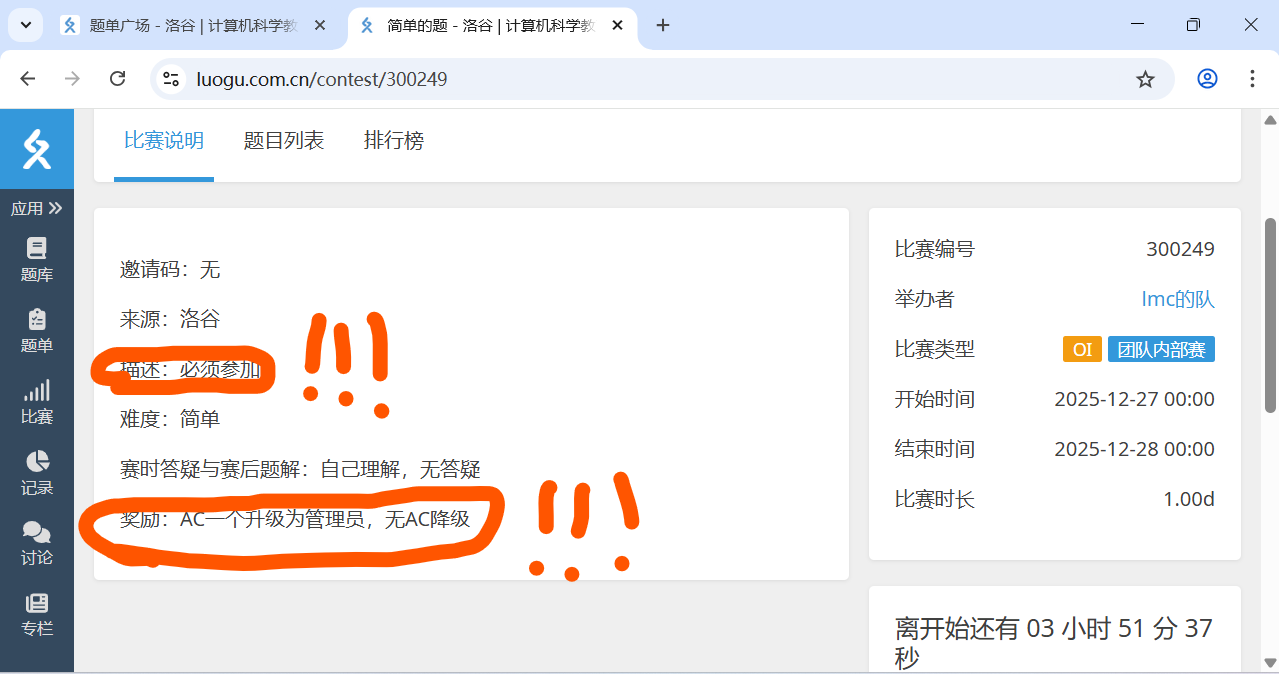Click the page vertical scrollbar
This screenshot has width=1279, height=674.
[x=1270, y=315]
